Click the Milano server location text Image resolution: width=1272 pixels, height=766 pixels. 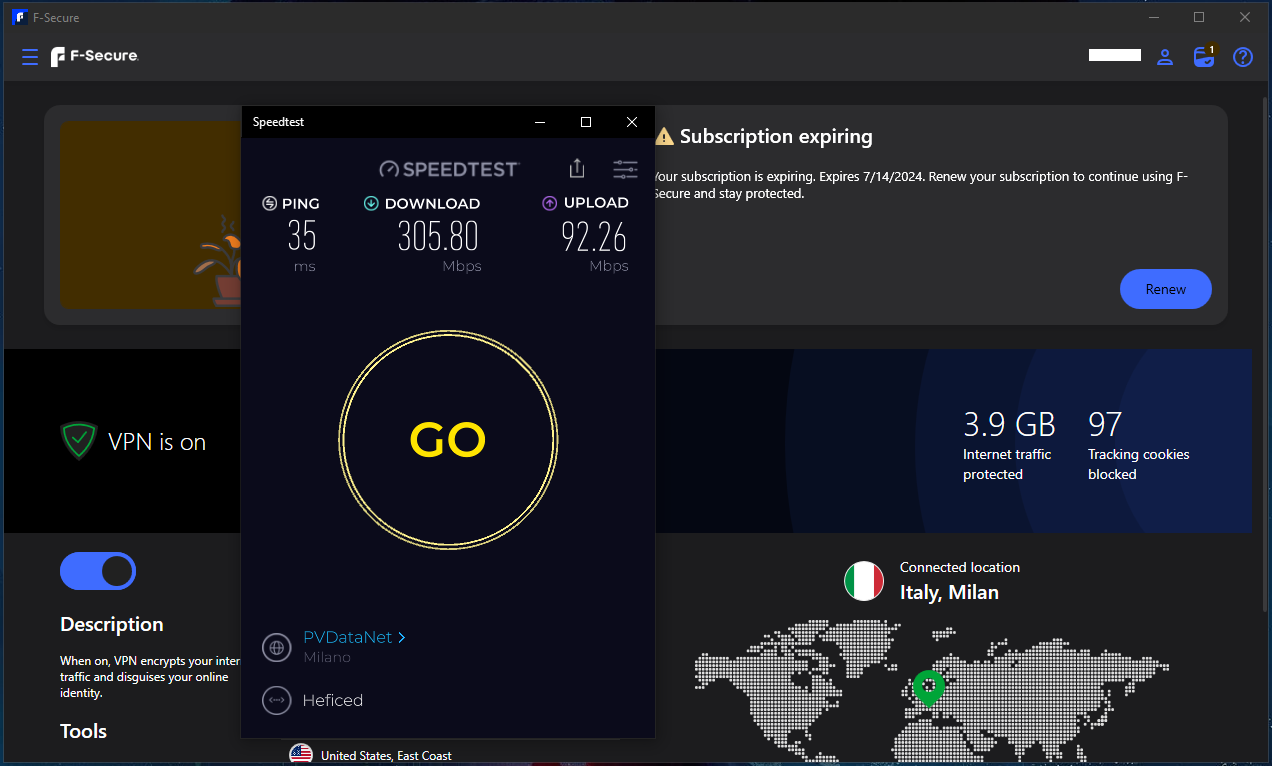coord(327,657)
